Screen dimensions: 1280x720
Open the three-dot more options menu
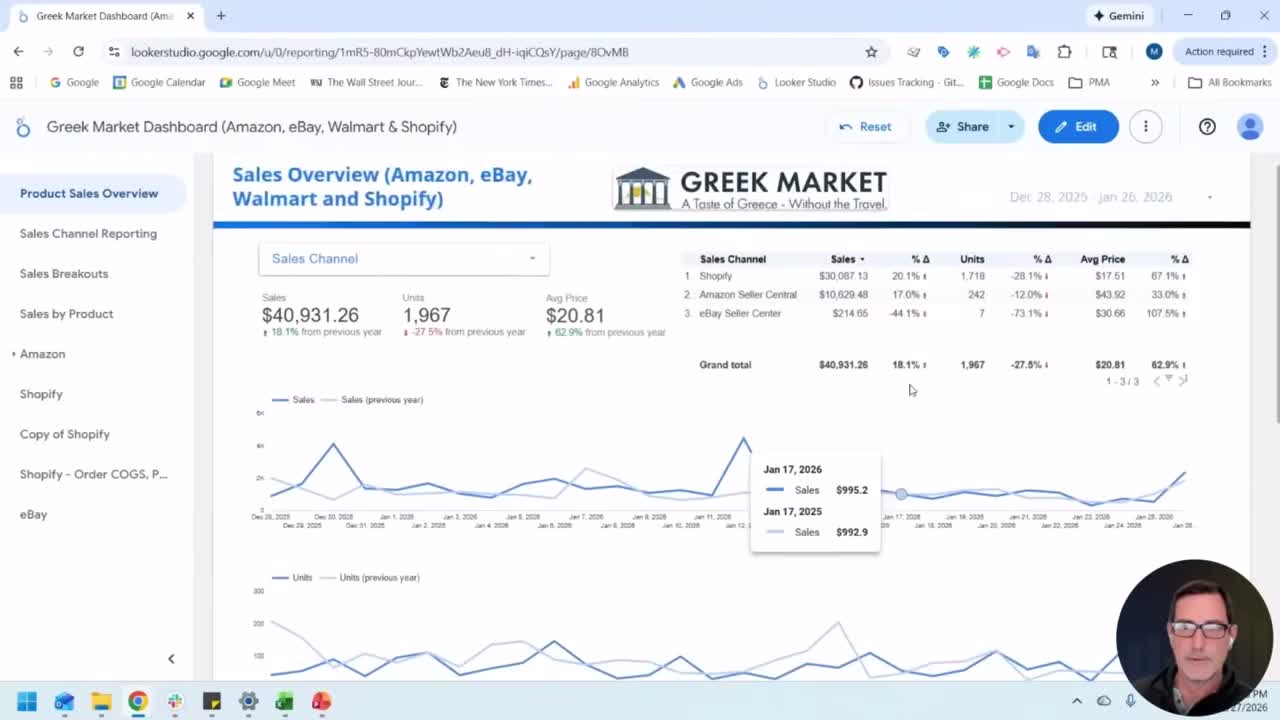pyautogui.click(x=1145, y=127)
